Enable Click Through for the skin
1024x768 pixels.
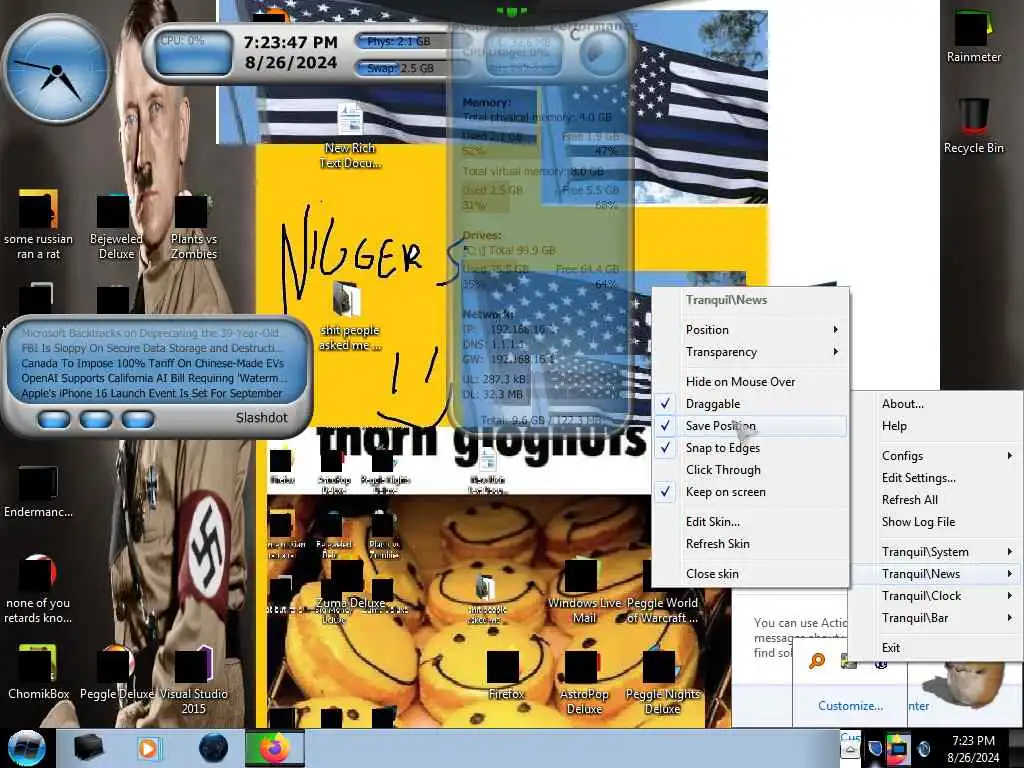pos(751,470)
